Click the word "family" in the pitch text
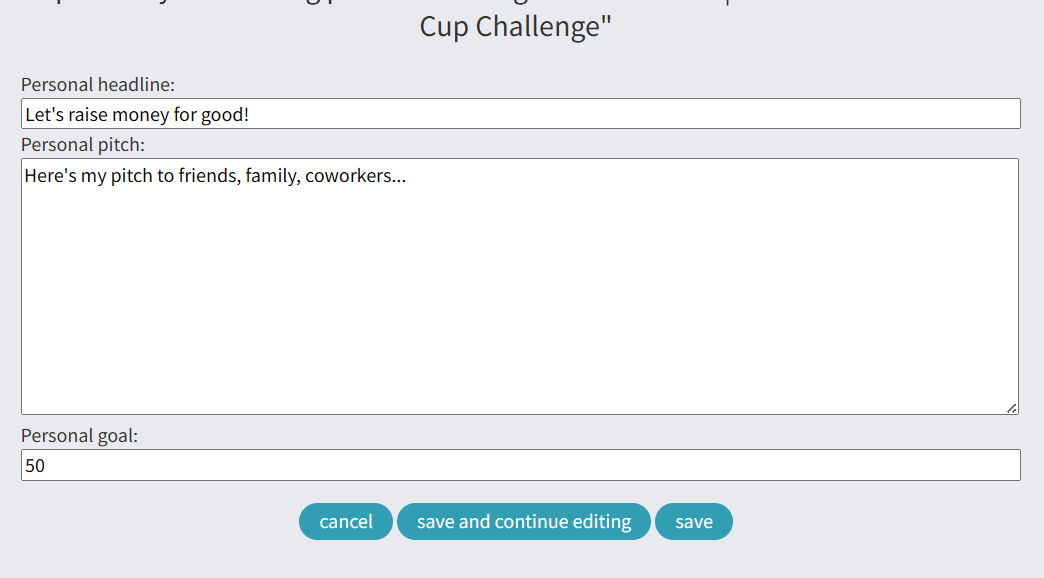Image resolution: width=1044 pixels, height=578 pixels. pos(271,177)
